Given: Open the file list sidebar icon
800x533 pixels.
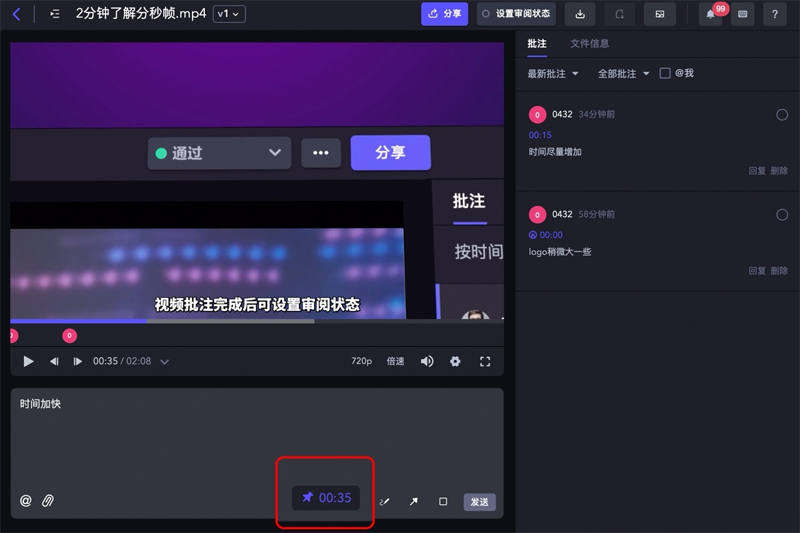Looking at the screenshot, I should [x=55, y=14].
